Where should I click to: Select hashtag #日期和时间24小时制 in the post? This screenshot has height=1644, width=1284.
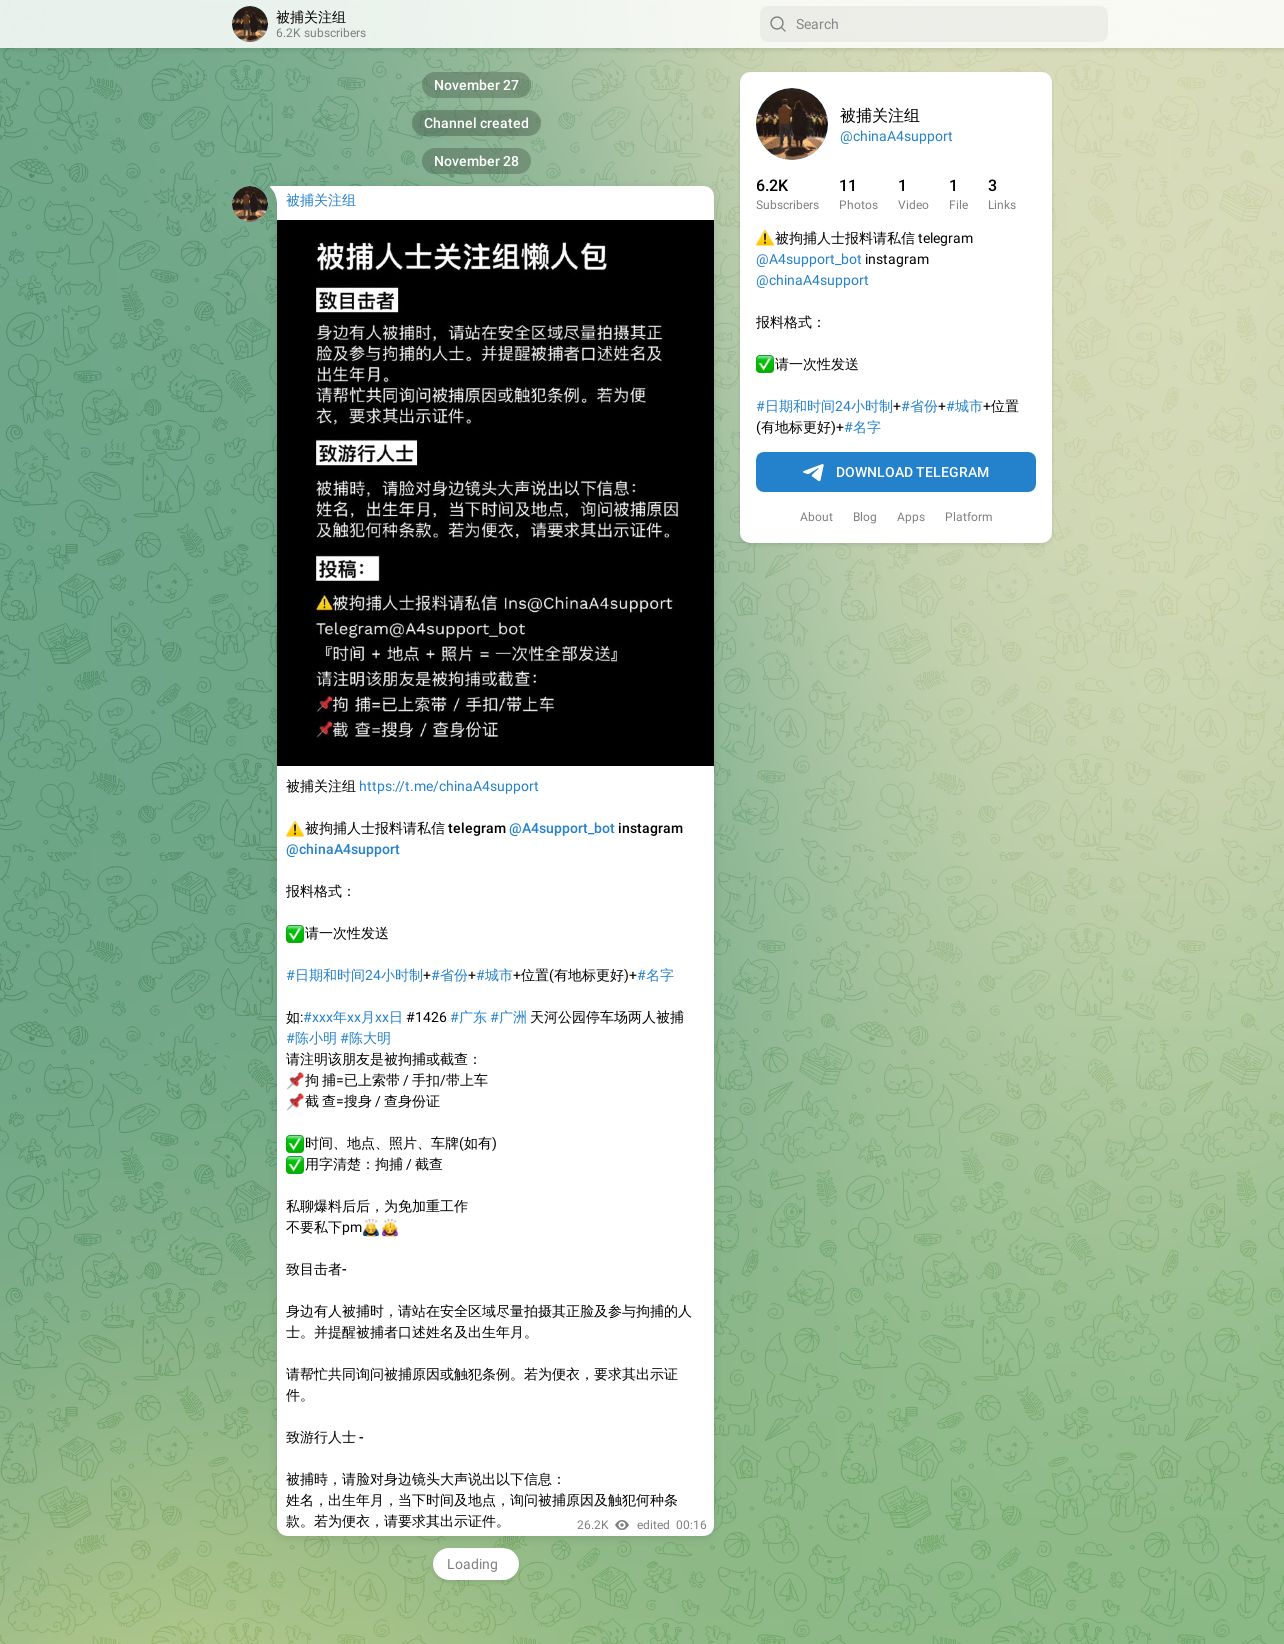click(354, 975)
